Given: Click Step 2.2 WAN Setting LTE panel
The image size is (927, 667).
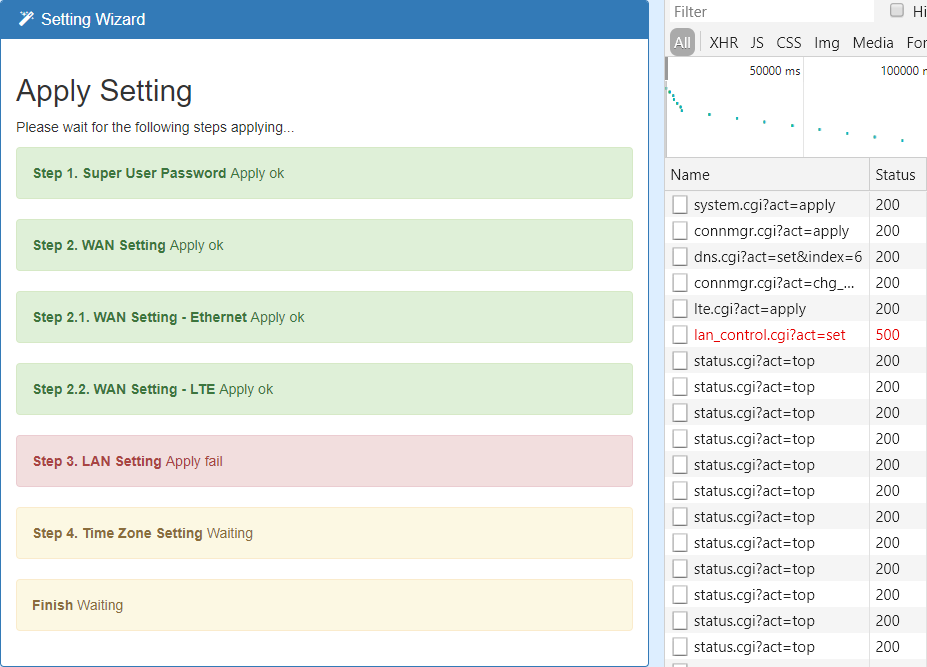Looking at the screenshot, I should (324, 389).
